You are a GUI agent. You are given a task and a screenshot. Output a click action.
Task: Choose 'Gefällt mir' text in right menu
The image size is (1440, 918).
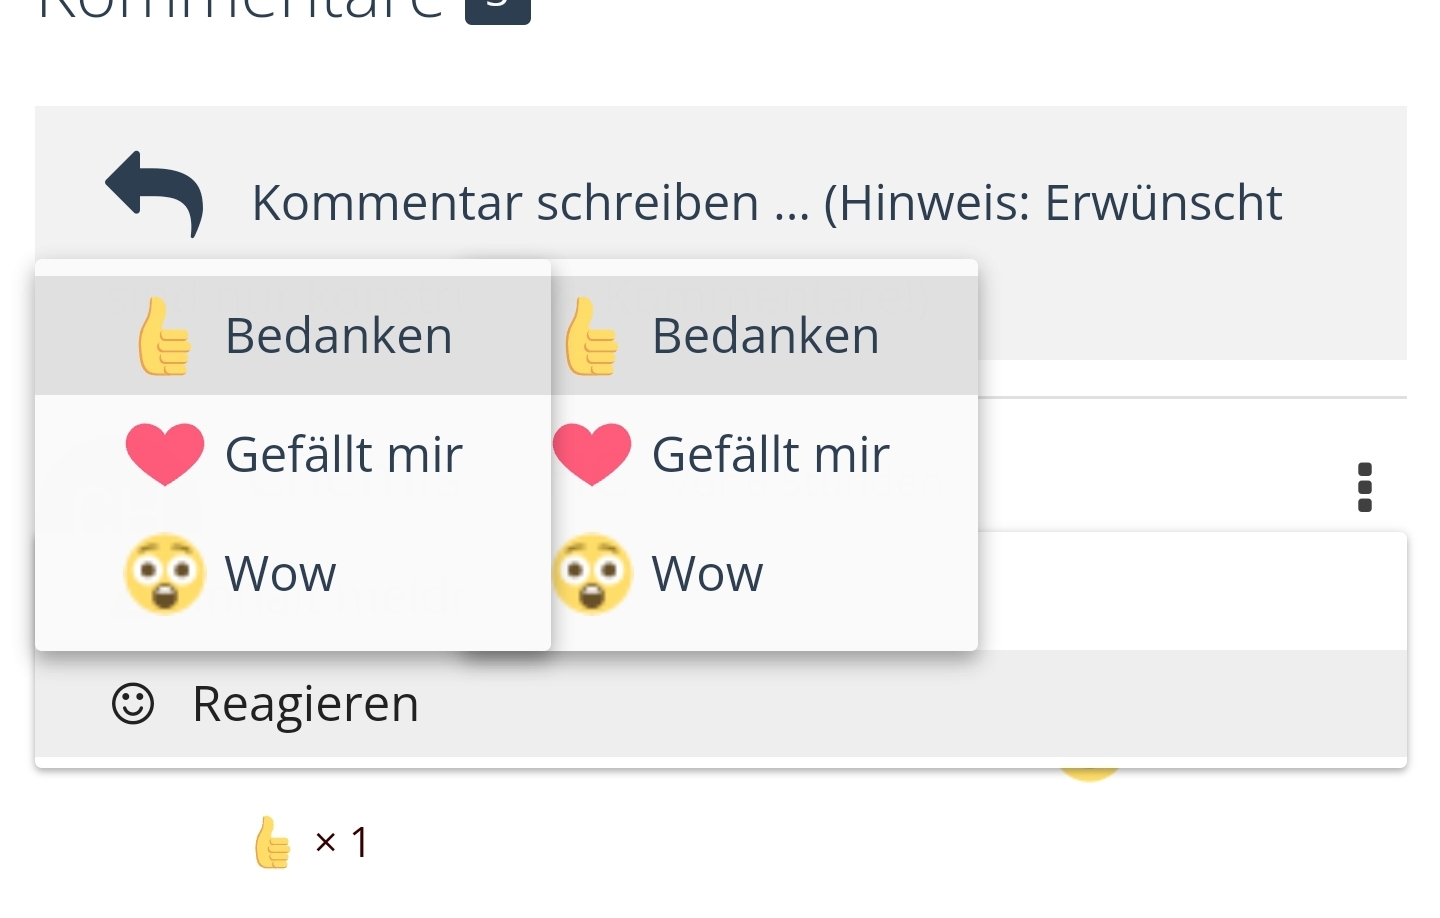point(770,455)
